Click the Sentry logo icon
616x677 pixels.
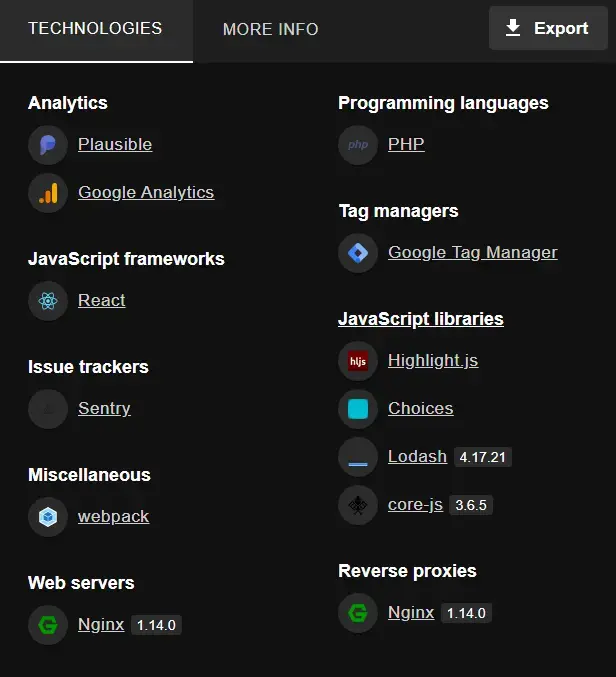tap(48, 408)
